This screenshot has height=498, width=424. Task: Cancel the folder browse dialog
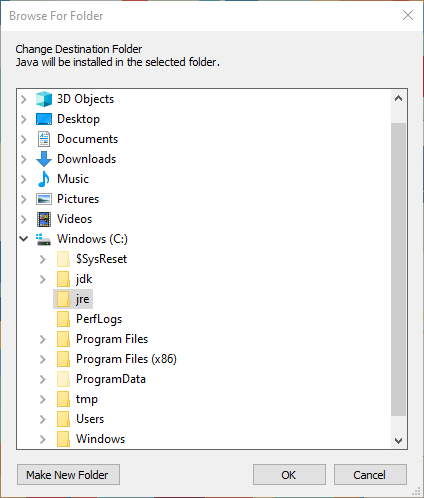(370, 475)
